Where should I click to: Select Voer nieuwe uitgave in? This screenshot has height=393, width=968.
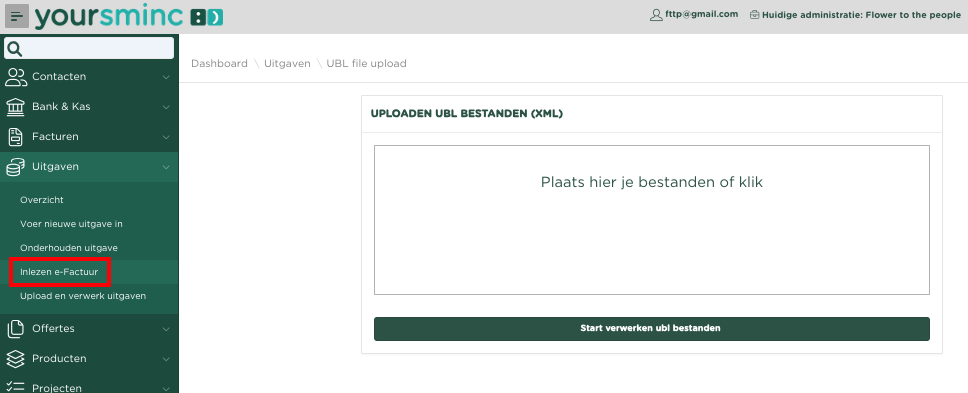pyautogui.click(x=71, y=224)
